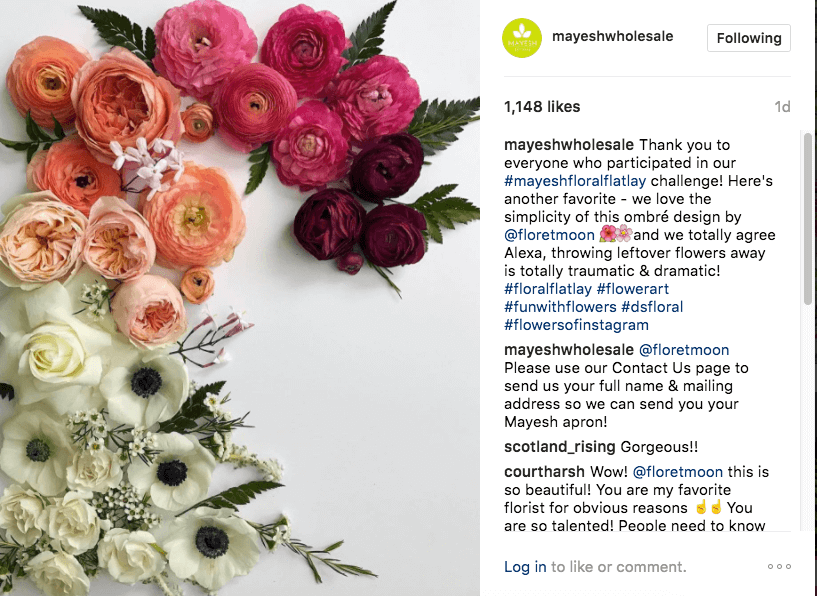Click the three-dot more options icon
The width and height of the screenshot is (817, 596).
click(779, 566)
